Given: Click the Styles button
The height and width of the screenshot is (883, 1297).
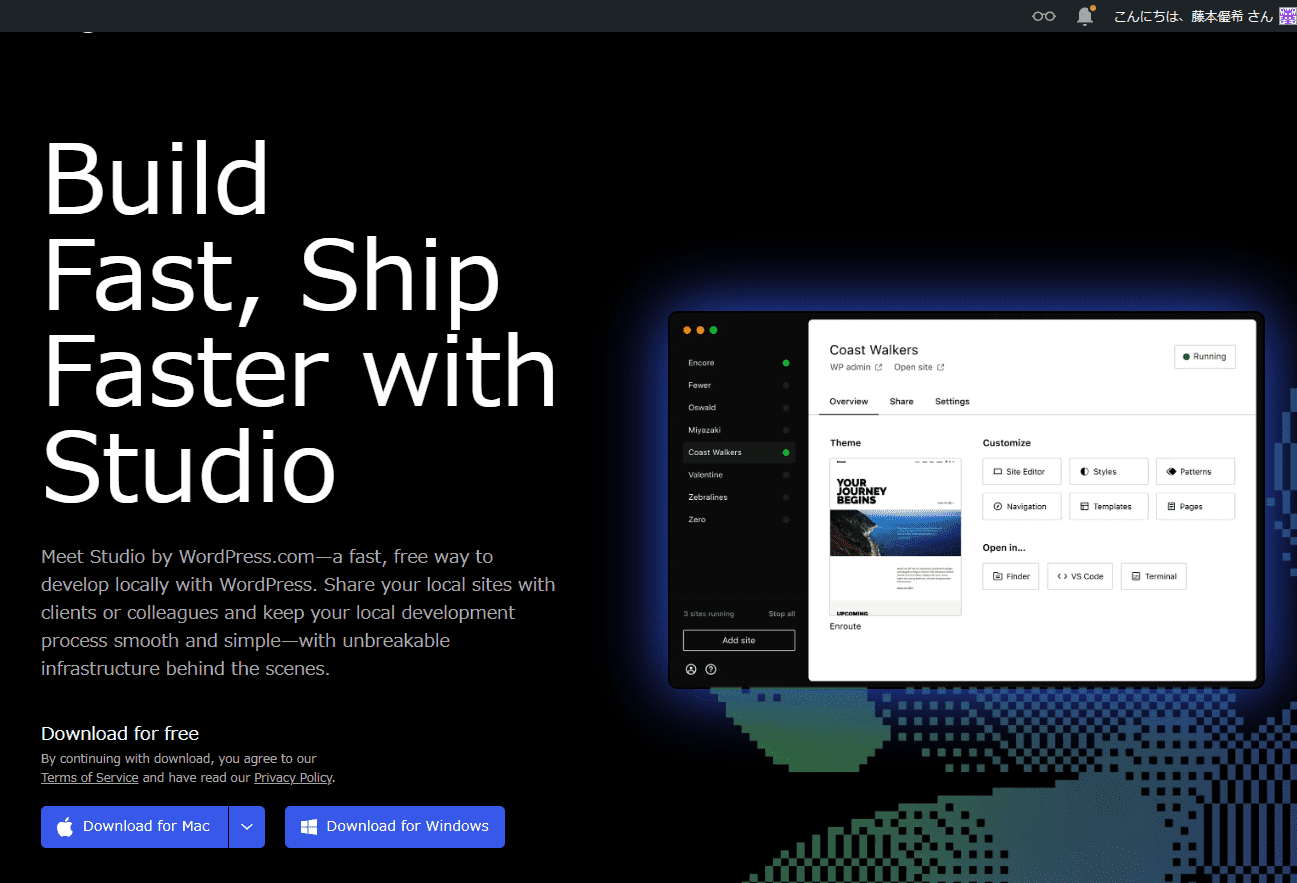Looking at the screenshot, I should [1108, 472].
